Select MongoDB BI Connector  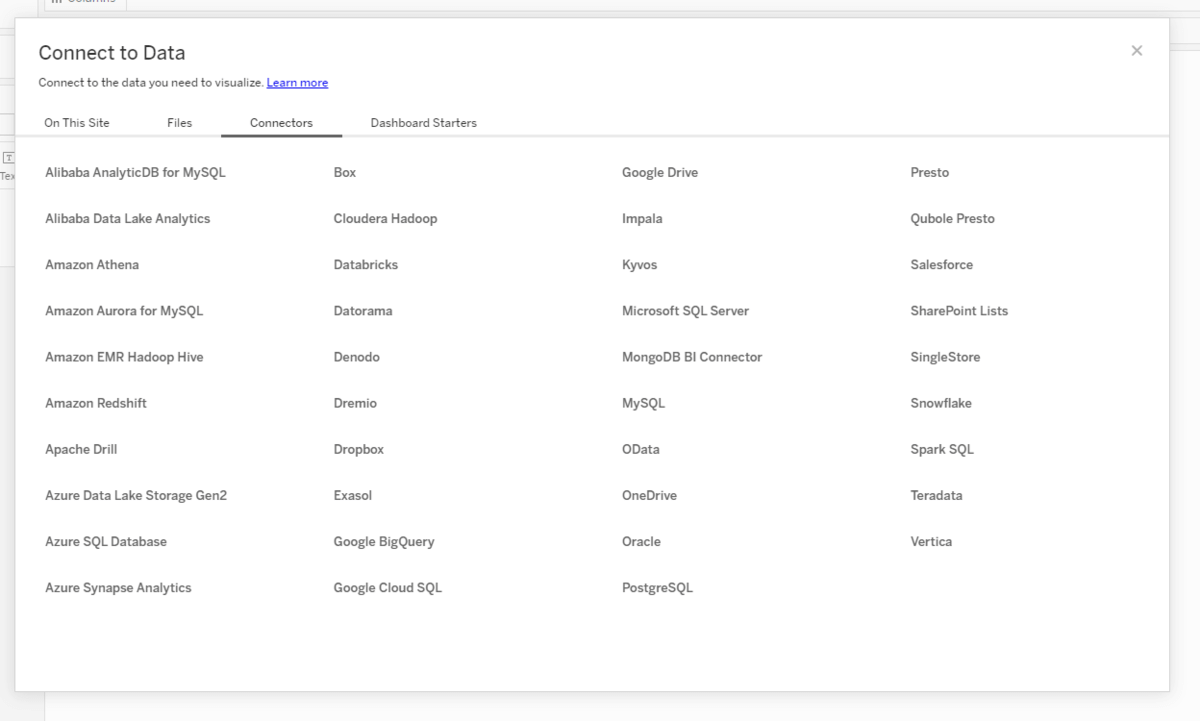point(692,357)
